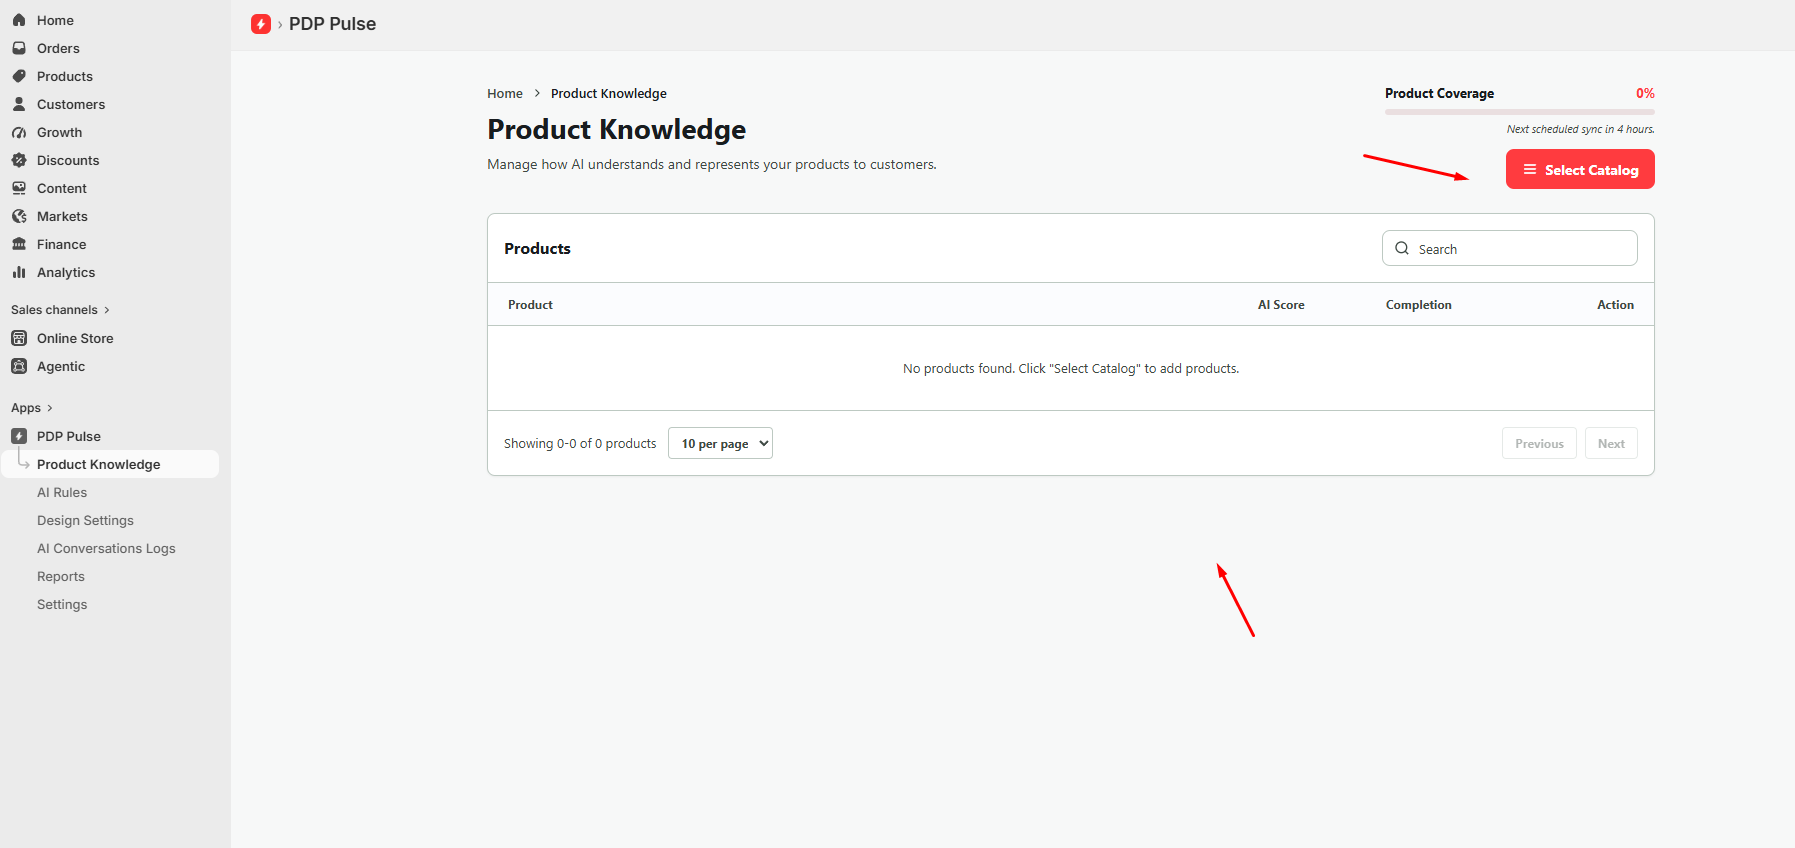Viewport: 1795px width, 848px height.
Task: Click the Products tag icon
Action: (19, 76)
